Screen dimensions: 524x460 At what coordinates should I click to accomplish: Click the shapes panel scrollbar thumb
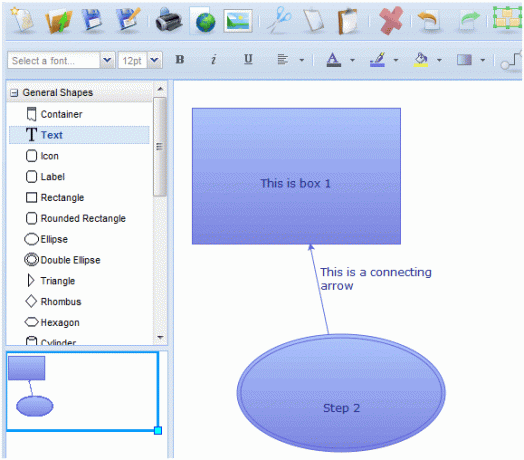(160, 146)
